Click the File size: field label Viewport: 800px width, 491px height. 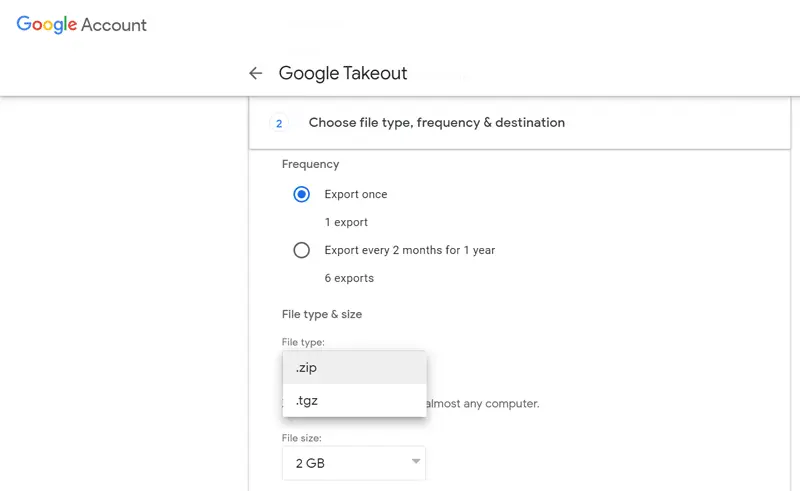[x=302, y=438]
